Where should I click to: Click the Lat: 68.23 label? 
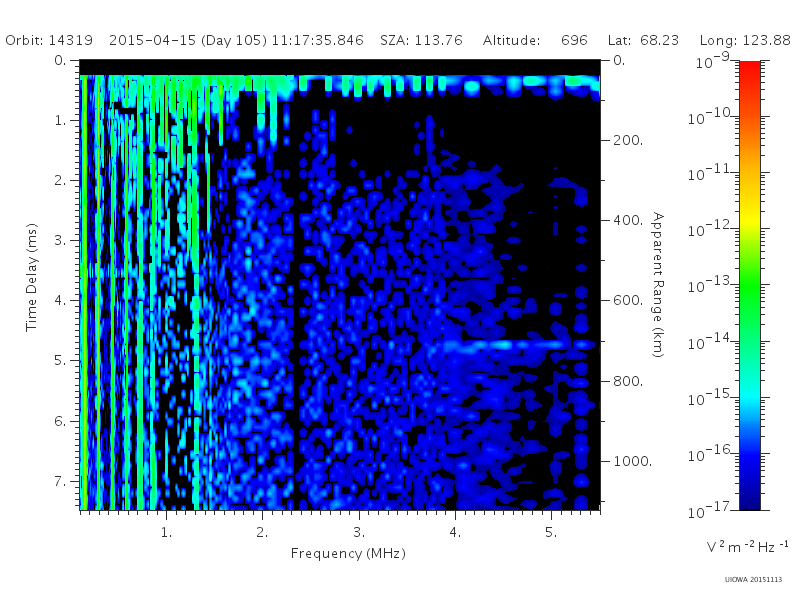[x=643, y=40]
